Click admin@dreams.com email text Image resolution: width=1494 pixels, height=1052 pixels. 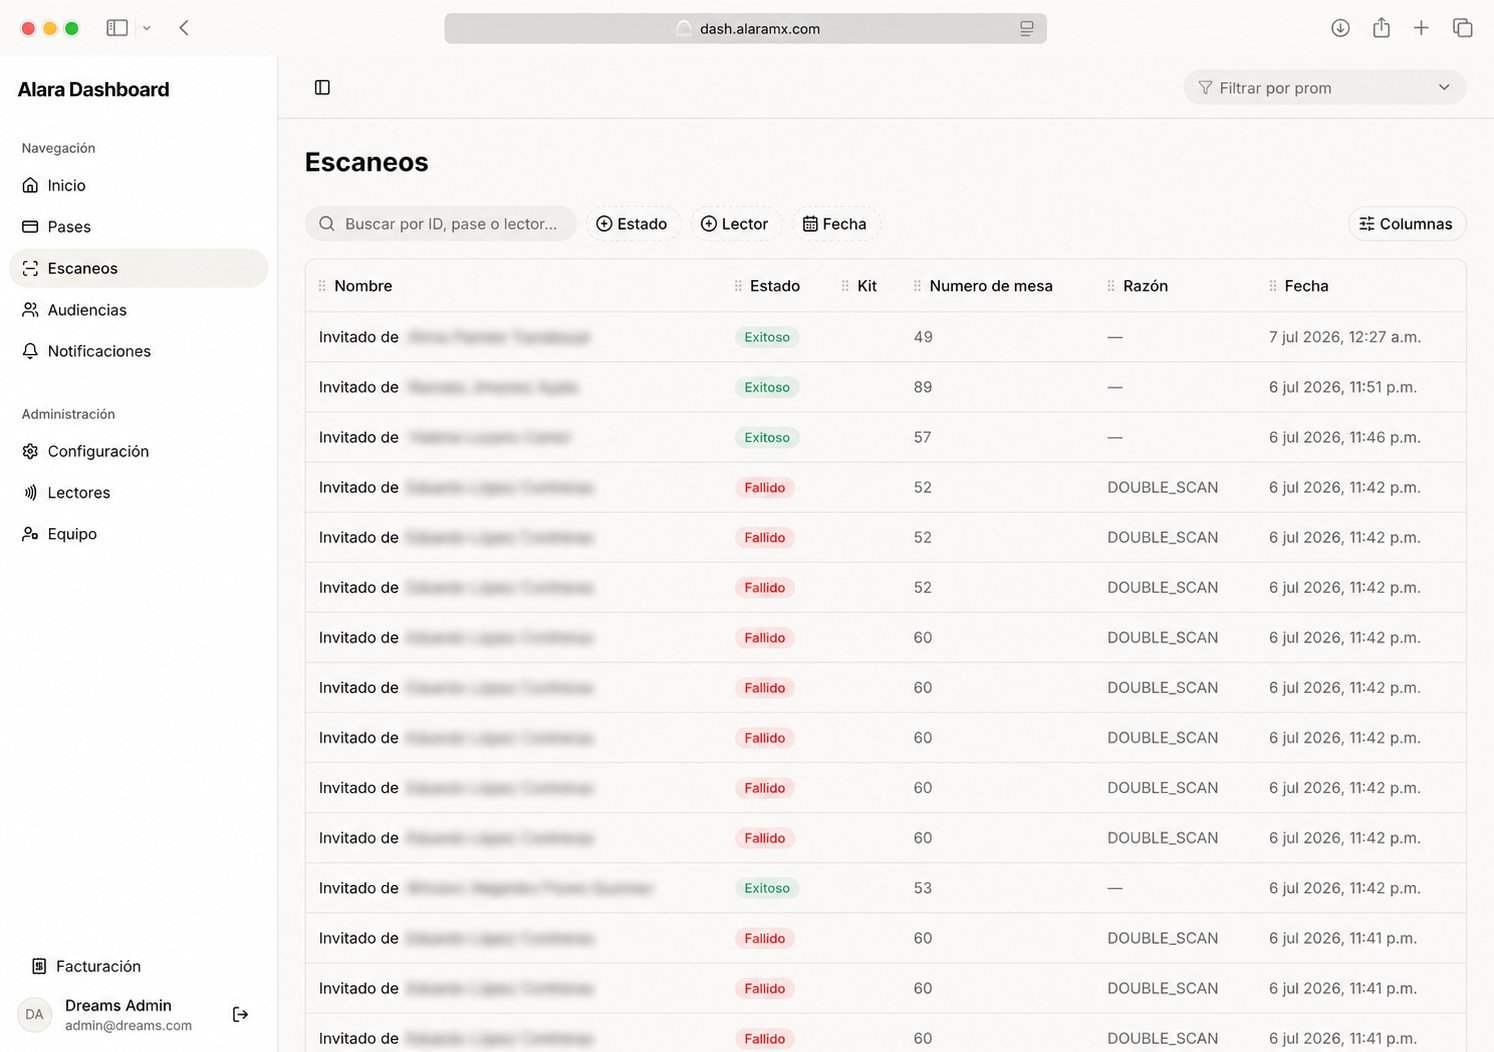[x=128, y=1025]
